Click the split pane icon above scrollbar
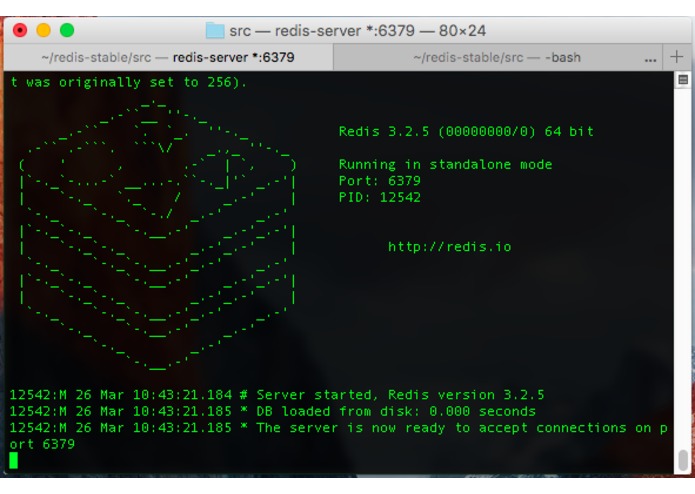695x494 pixels. [x=683, y=80]
